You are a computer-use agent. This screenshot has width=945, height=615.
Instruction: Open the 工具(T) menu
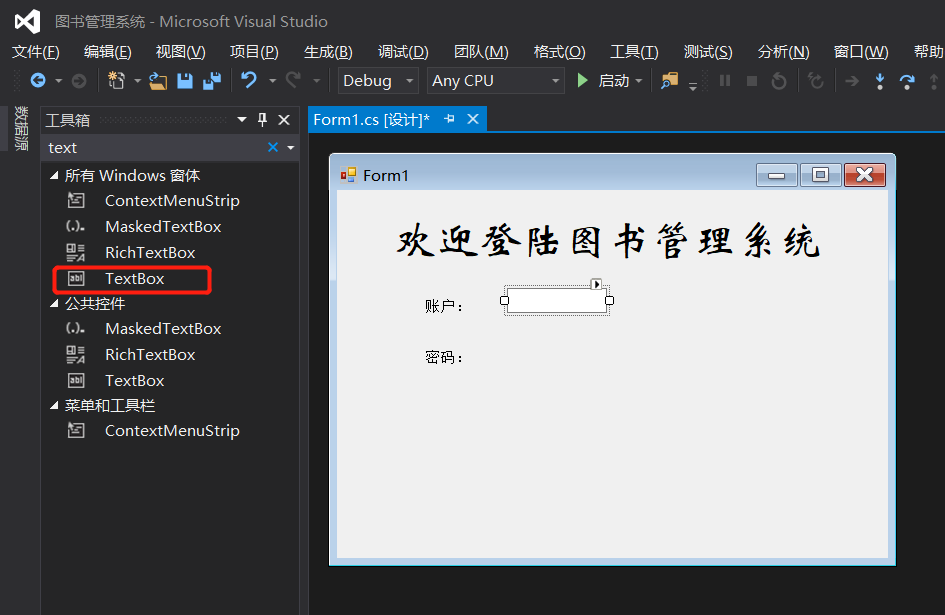(634, 52)
